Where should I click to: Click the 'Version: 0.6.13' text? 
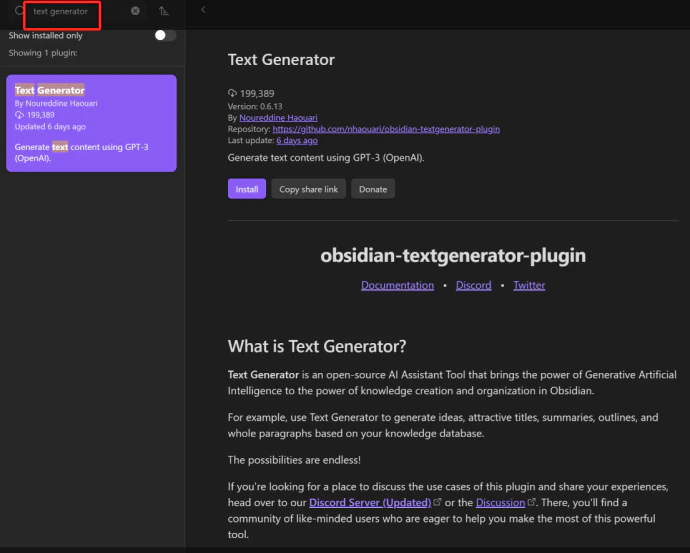tap(255, 106)
